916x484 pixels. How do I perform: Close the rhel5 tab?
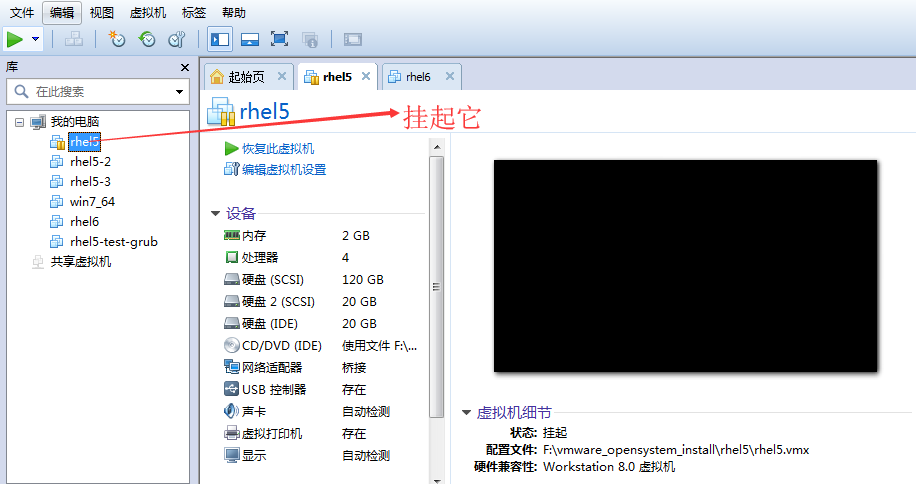(366, 76)
